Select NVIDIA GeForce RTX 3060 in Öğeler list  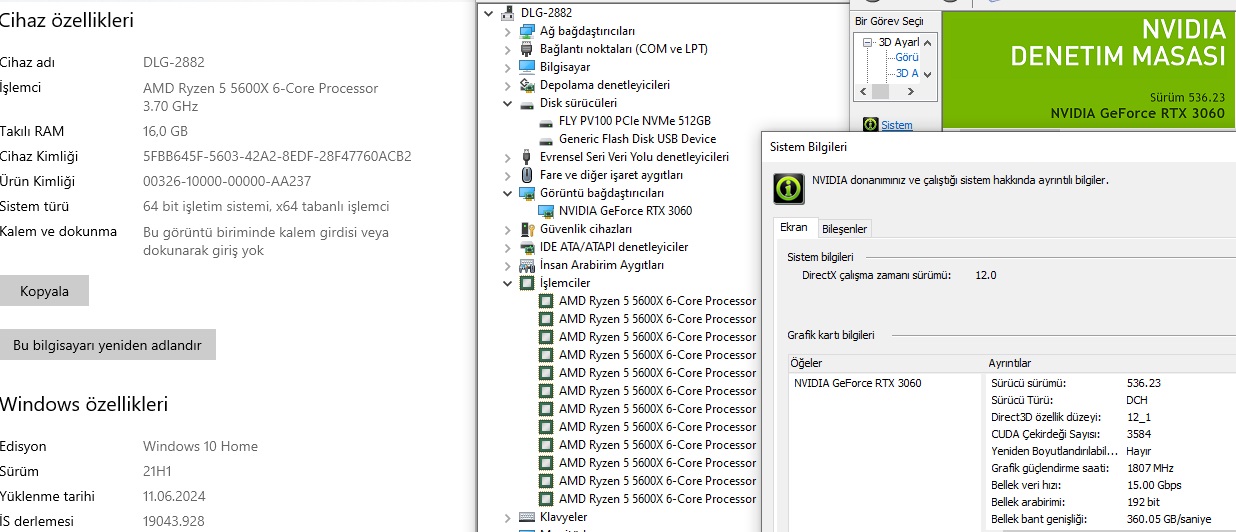858,383
